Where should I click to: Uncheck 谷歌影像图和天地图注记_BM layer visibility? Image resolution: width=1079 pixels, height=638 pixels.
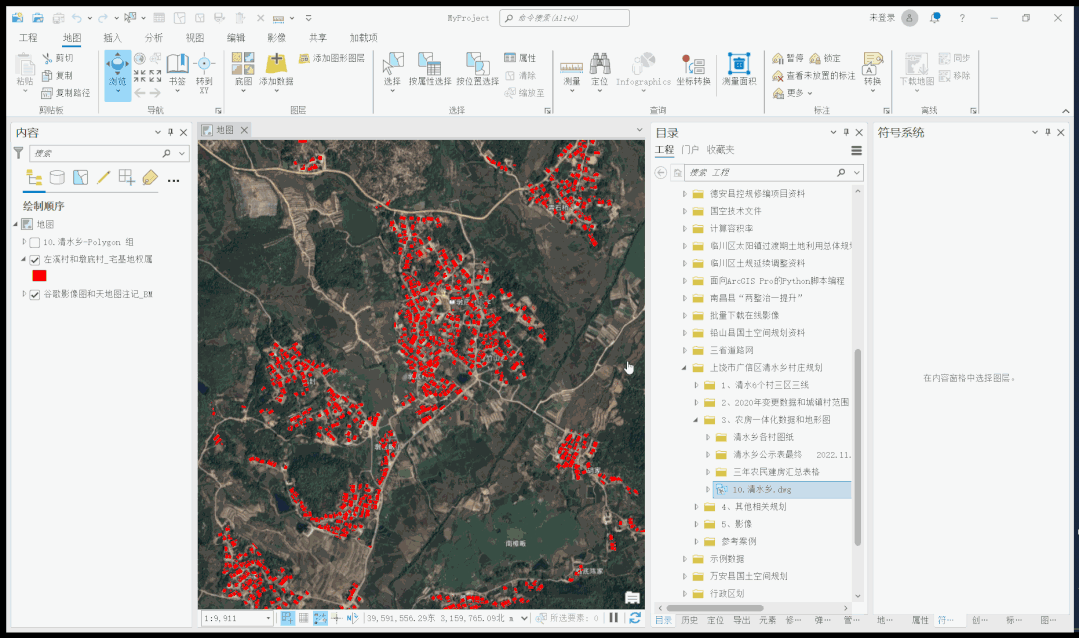(x=34, y=295)
